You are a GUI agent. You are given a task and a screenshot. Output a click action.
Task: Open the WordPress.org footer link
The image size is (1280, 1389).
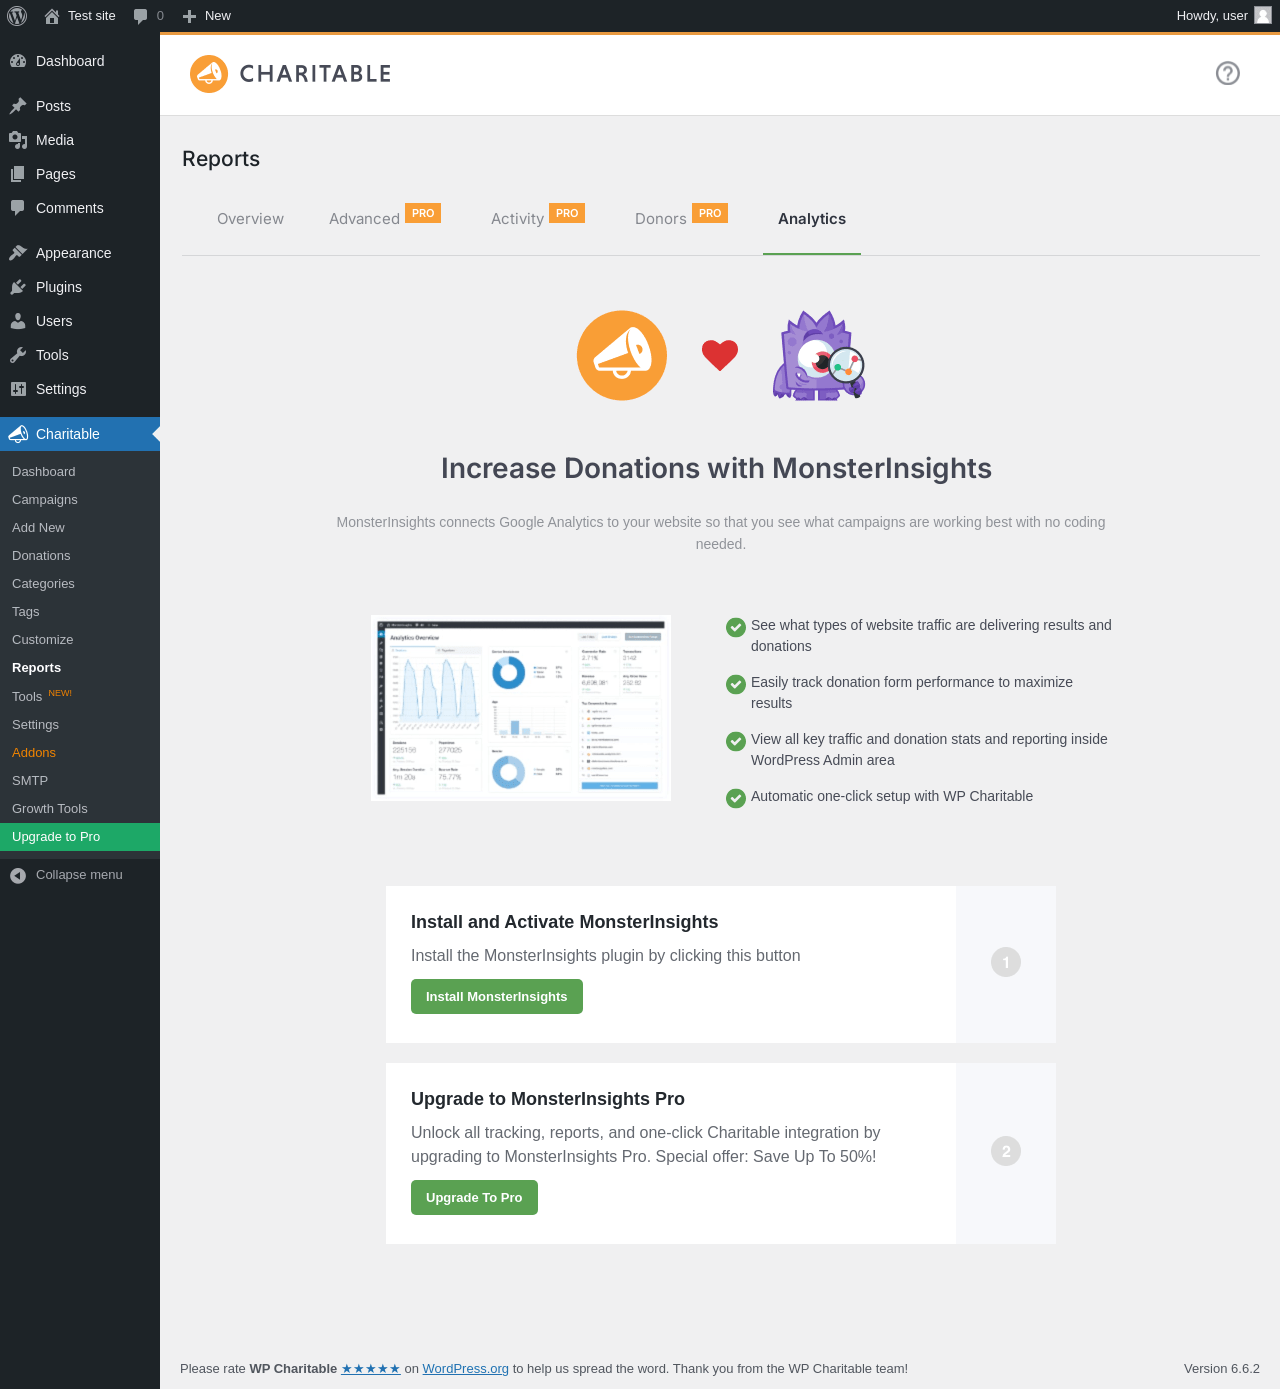pos(466,1369)
